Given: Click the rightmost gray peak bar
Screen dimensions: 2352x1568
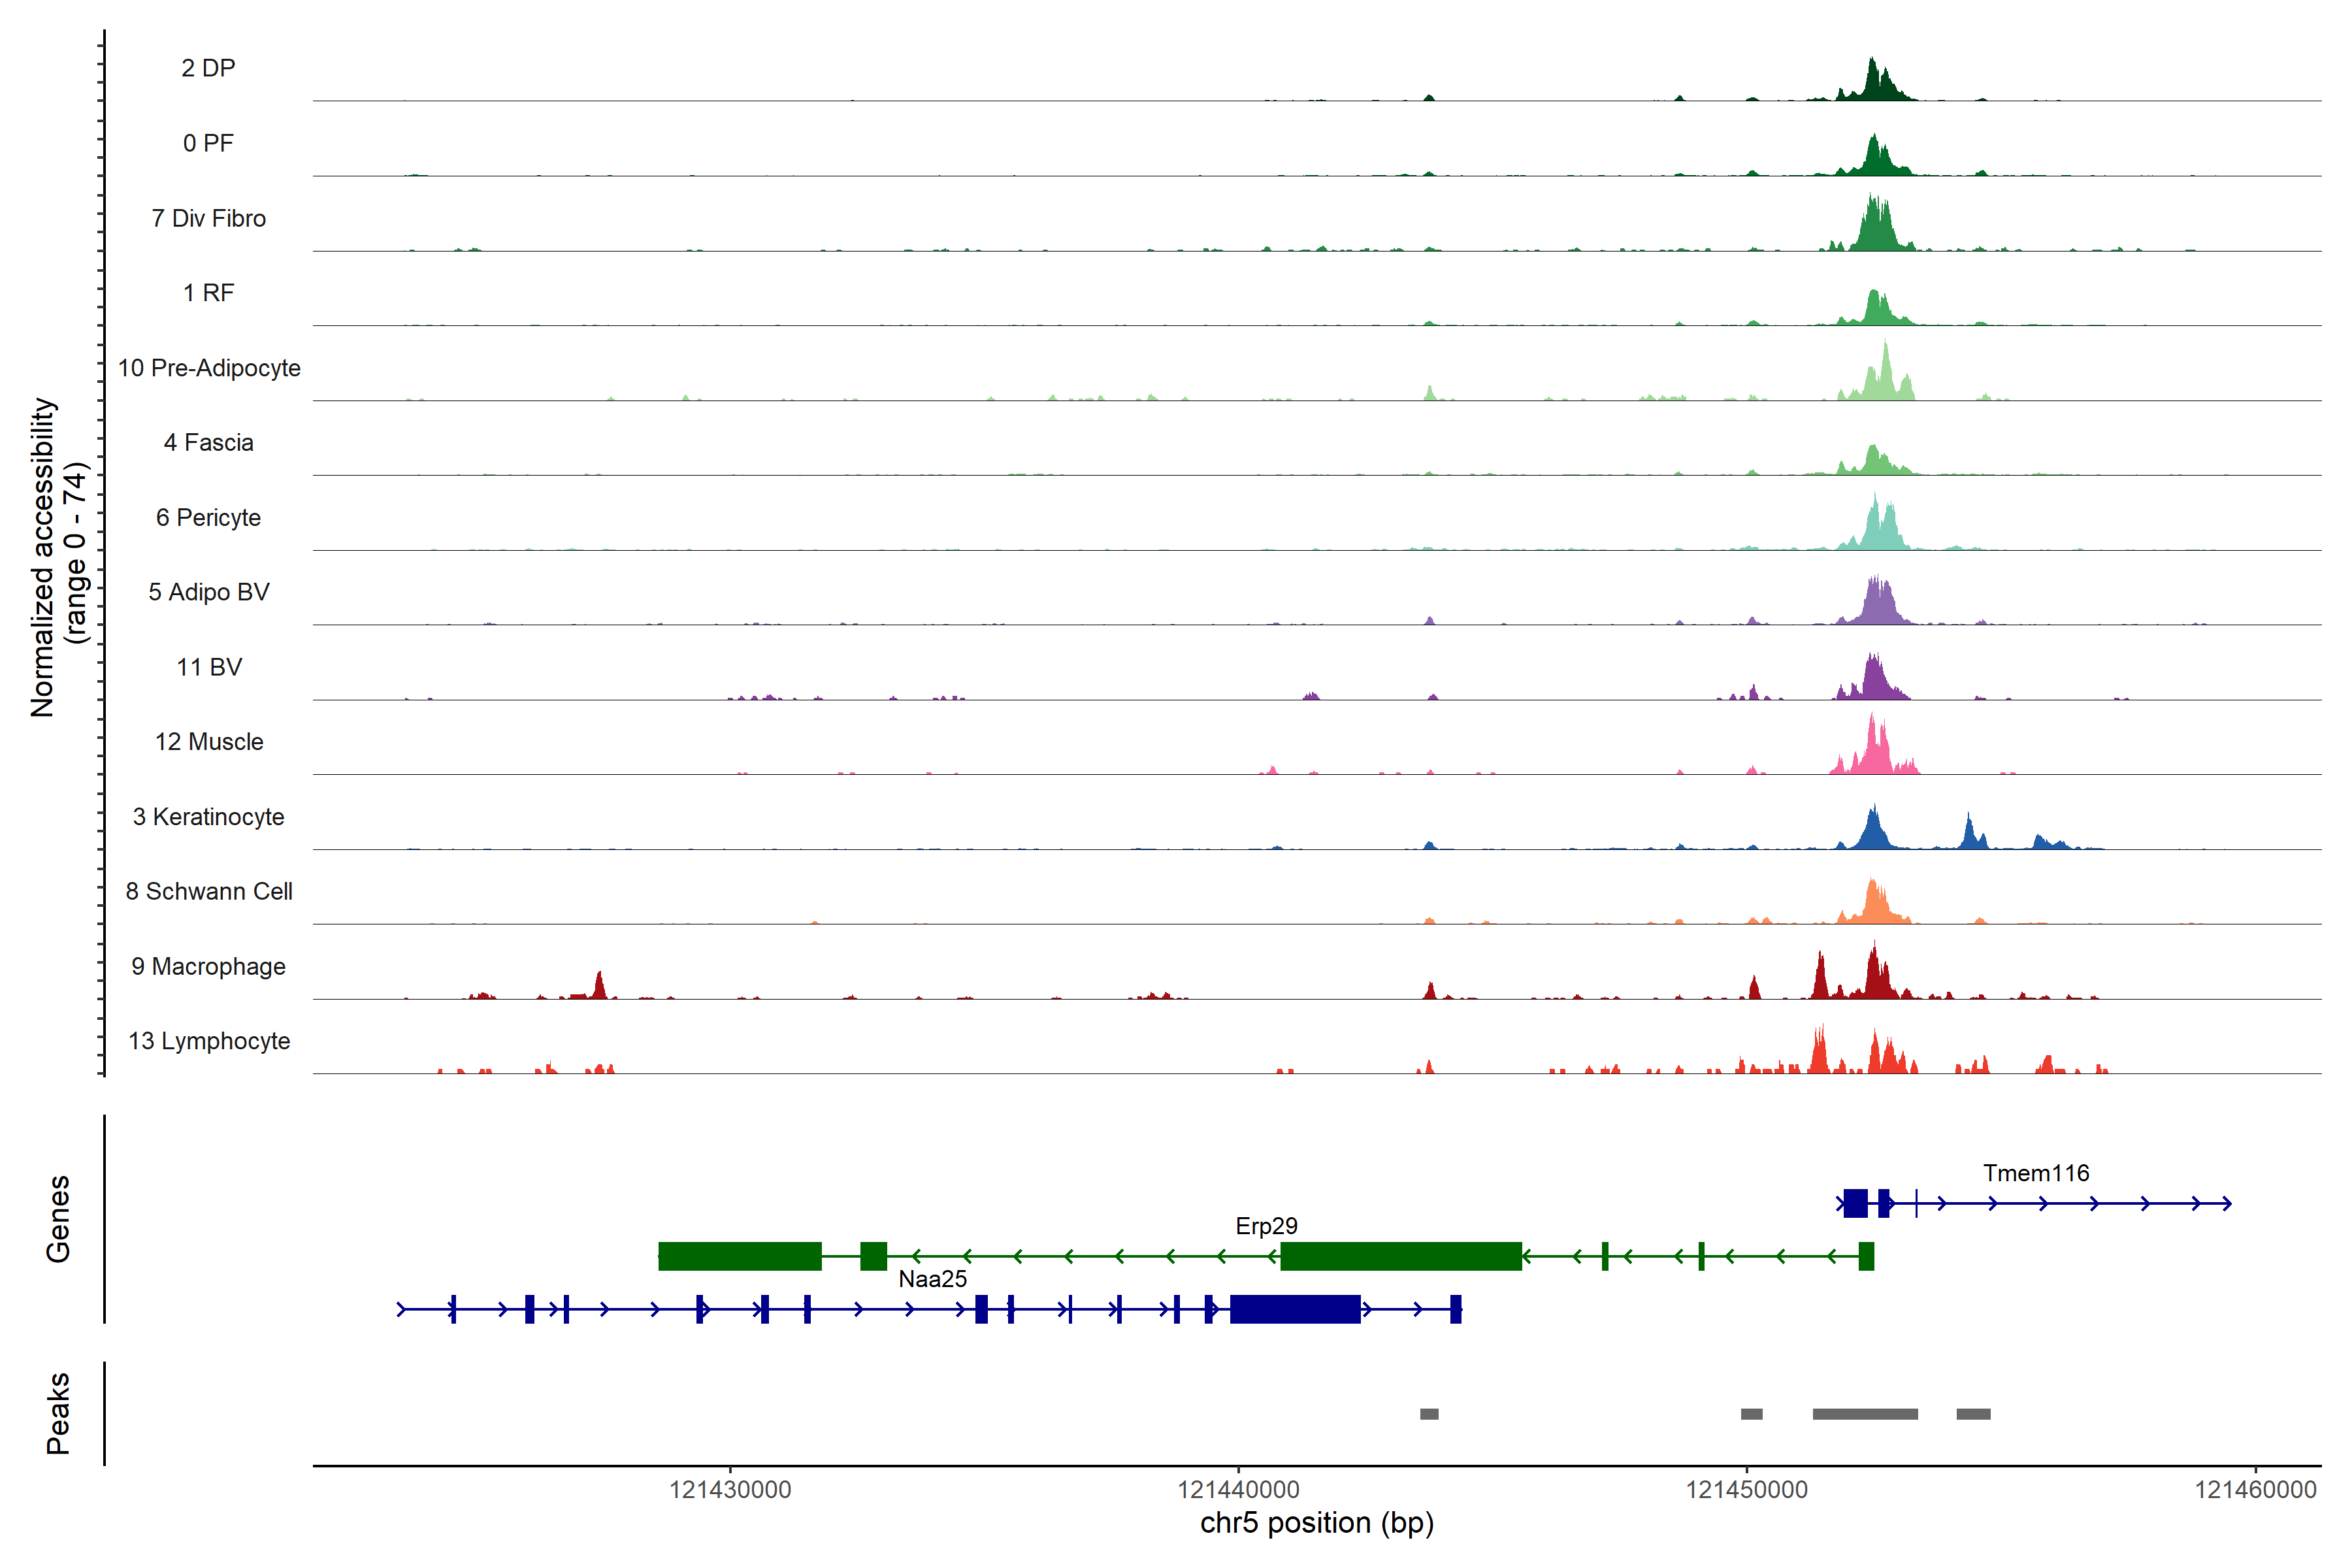Looking at the screenshot, I should point(1973,1414).
